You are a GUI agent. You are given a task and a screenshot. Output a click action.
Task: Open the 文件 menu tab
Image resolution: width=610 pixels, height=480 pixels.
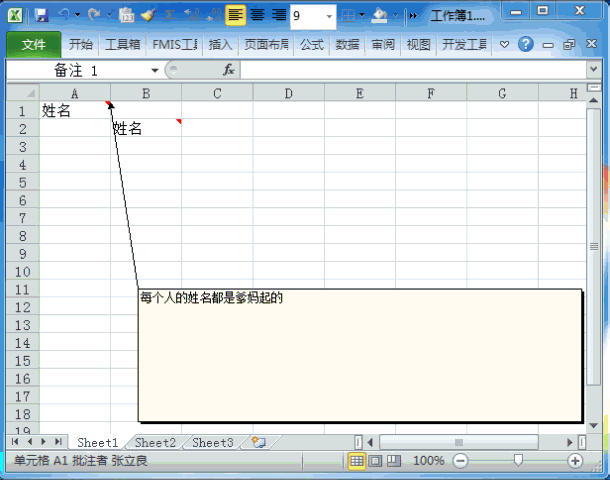point(33,45)
